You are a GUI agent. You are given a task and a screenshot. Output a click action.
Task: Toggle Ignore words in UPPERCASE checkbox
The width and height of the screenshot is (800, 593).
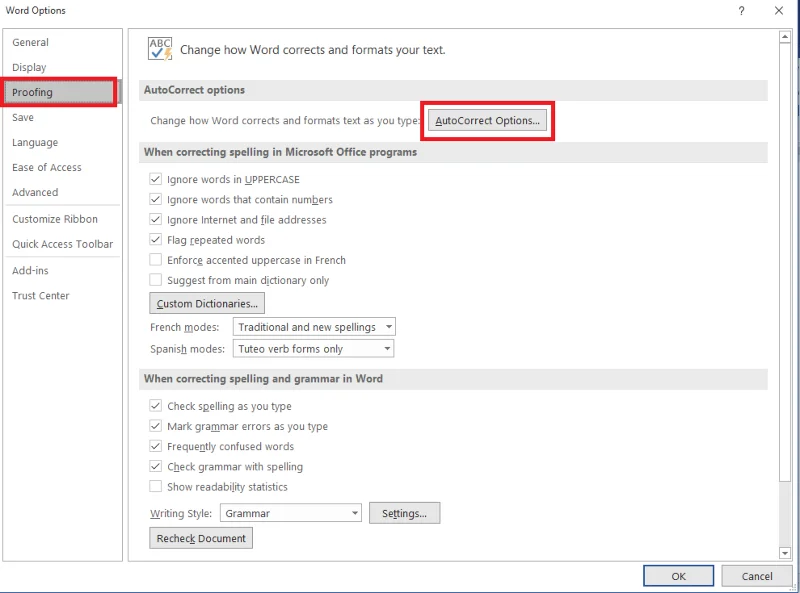point(156,179)
